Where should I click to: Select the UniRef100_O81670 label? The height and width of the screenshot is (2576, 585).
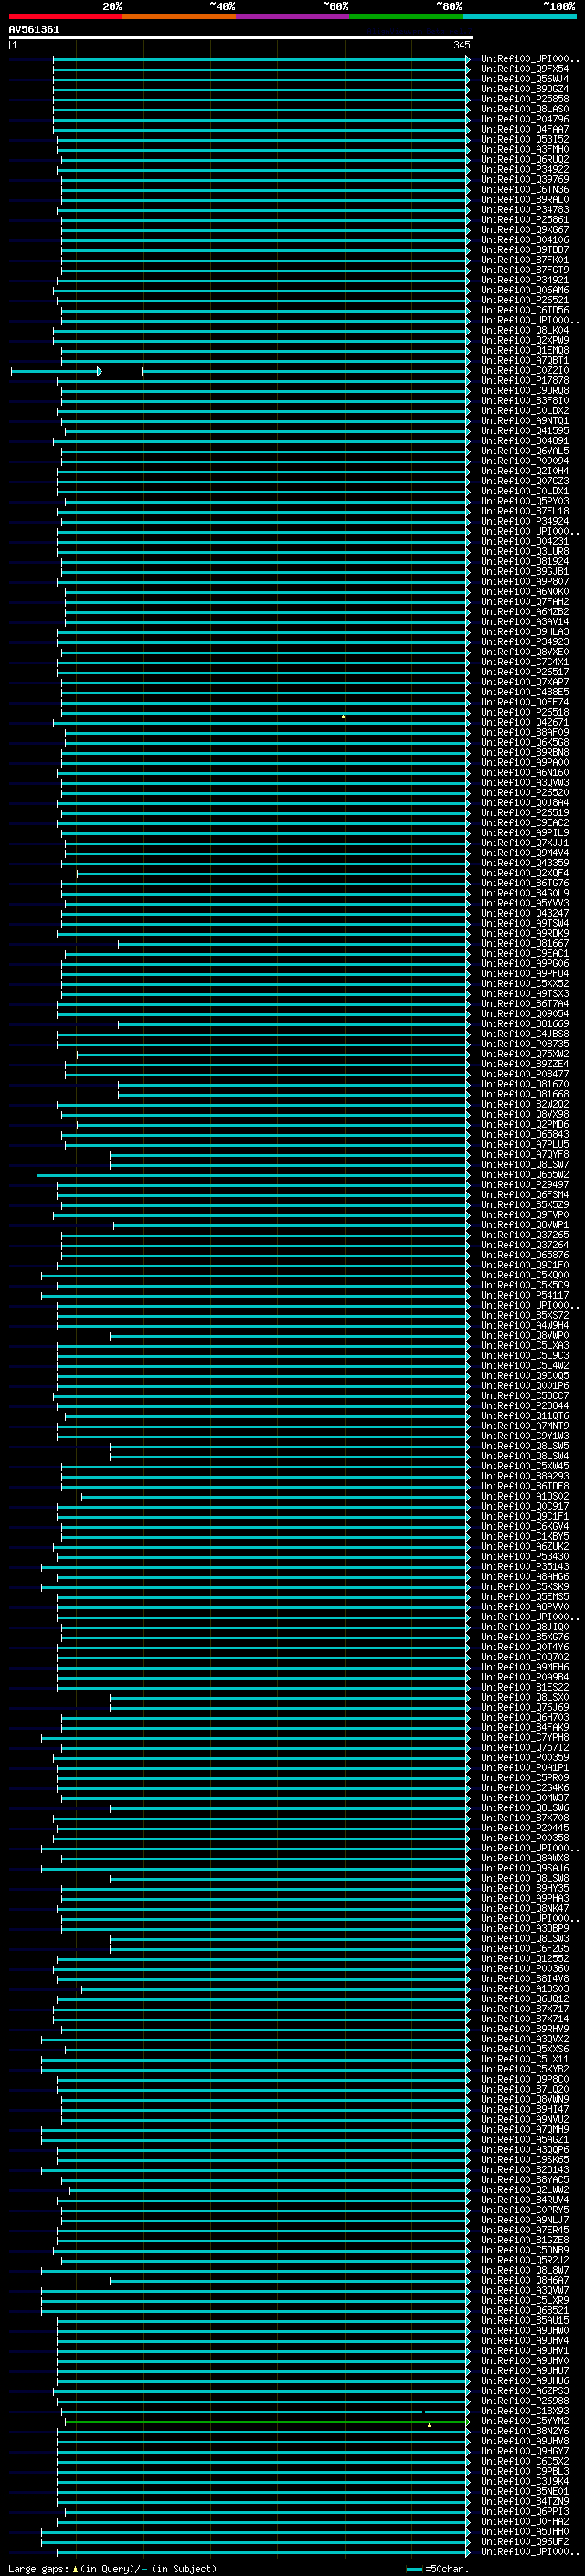(x=525, y=1084)
